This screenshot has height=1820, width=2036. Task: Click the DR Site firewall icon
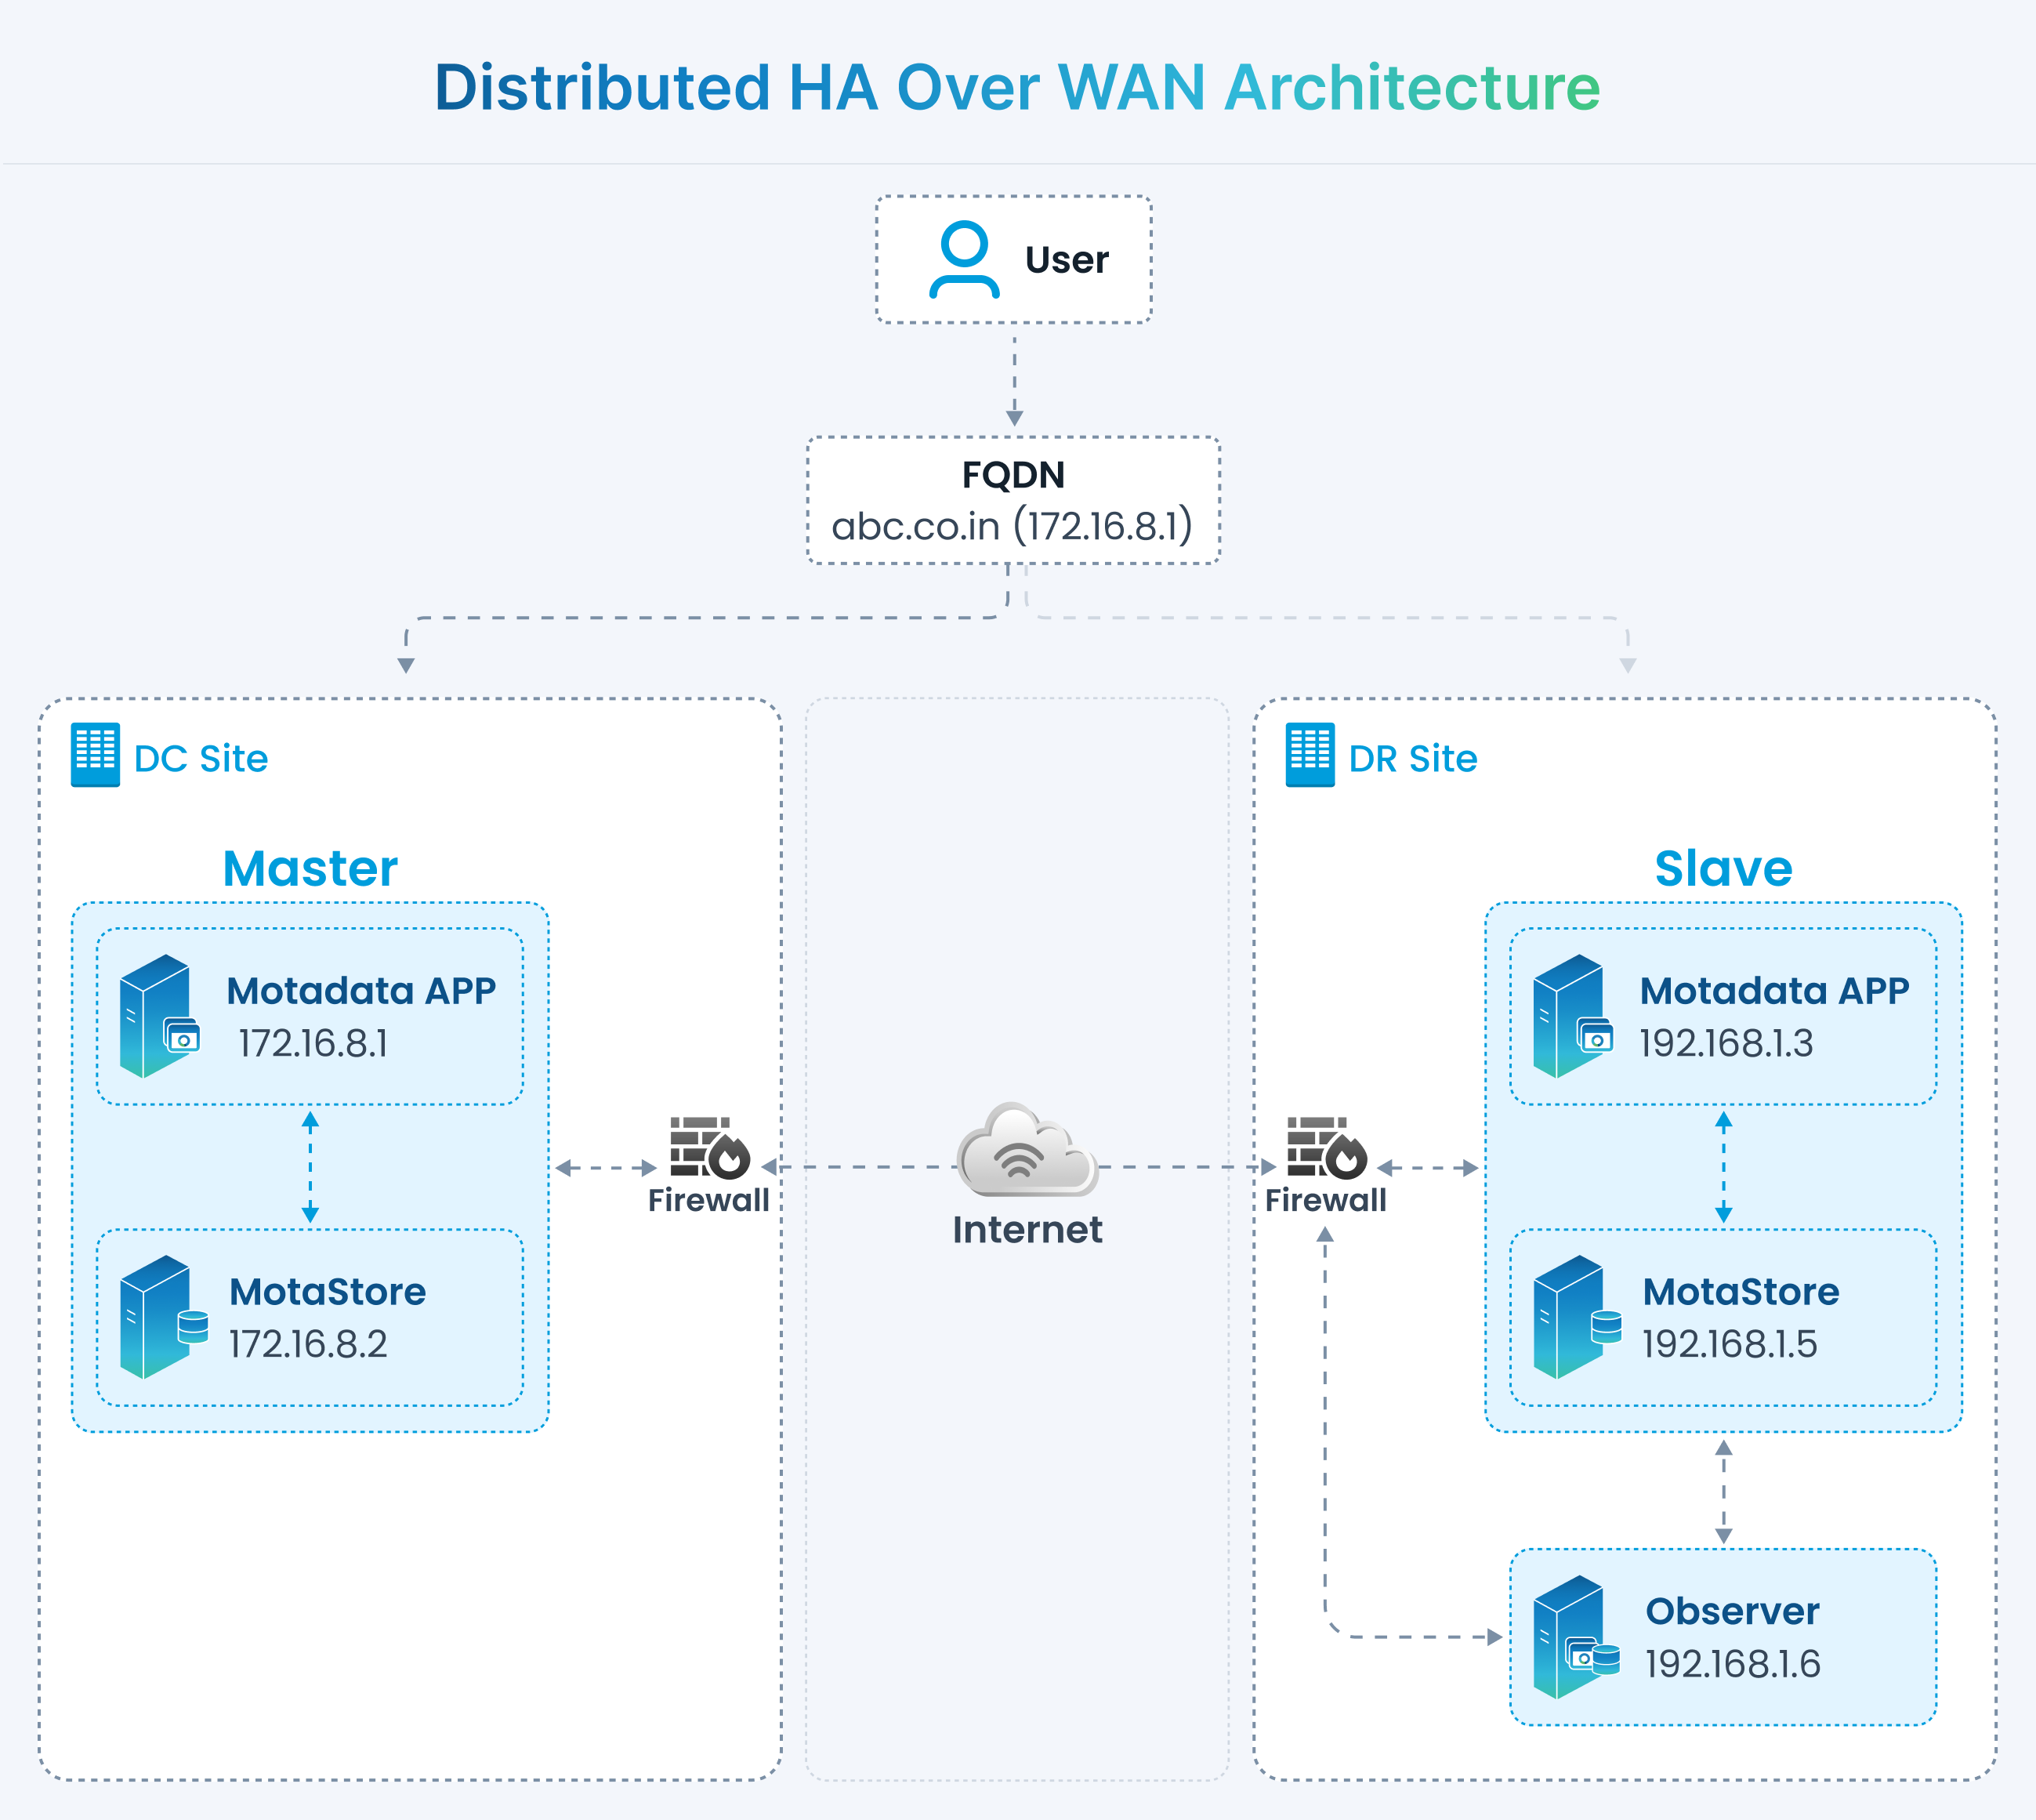coord(1326,1147)
